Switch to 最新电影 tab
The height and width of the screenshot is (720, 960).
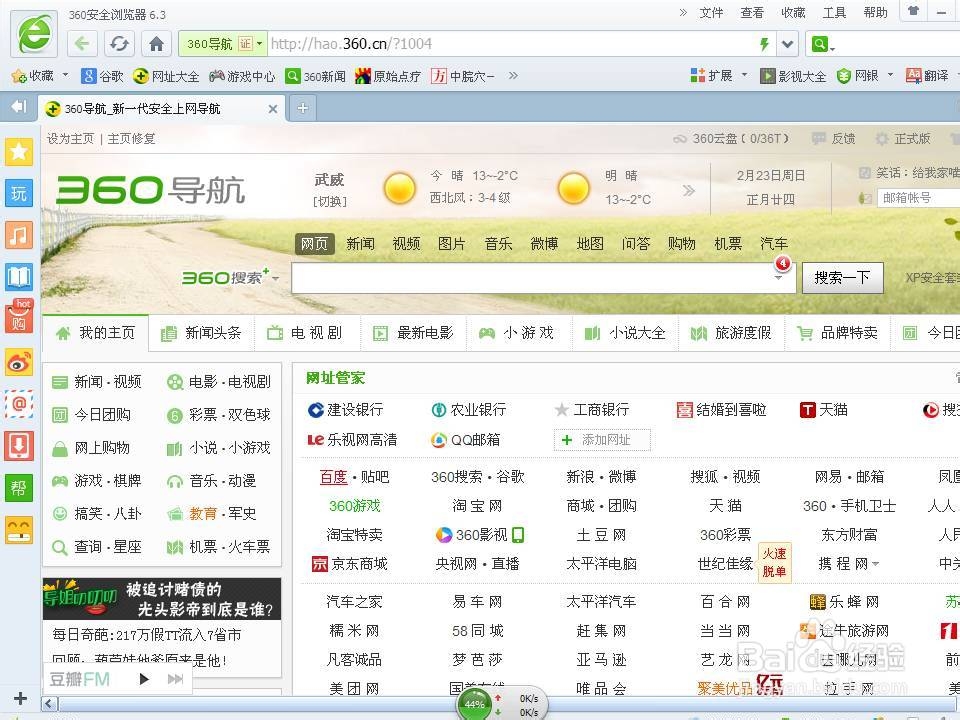tap(414, 333)
